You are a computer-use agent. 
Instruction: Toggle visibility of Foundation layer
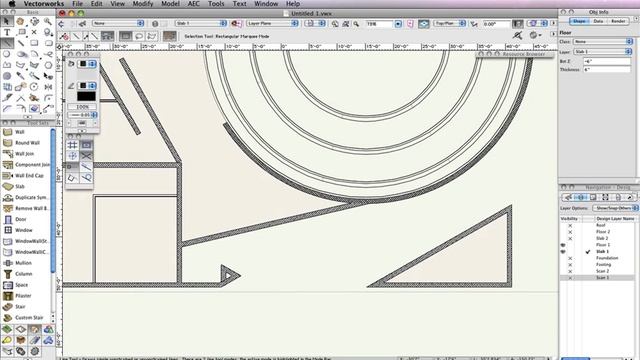570,258
